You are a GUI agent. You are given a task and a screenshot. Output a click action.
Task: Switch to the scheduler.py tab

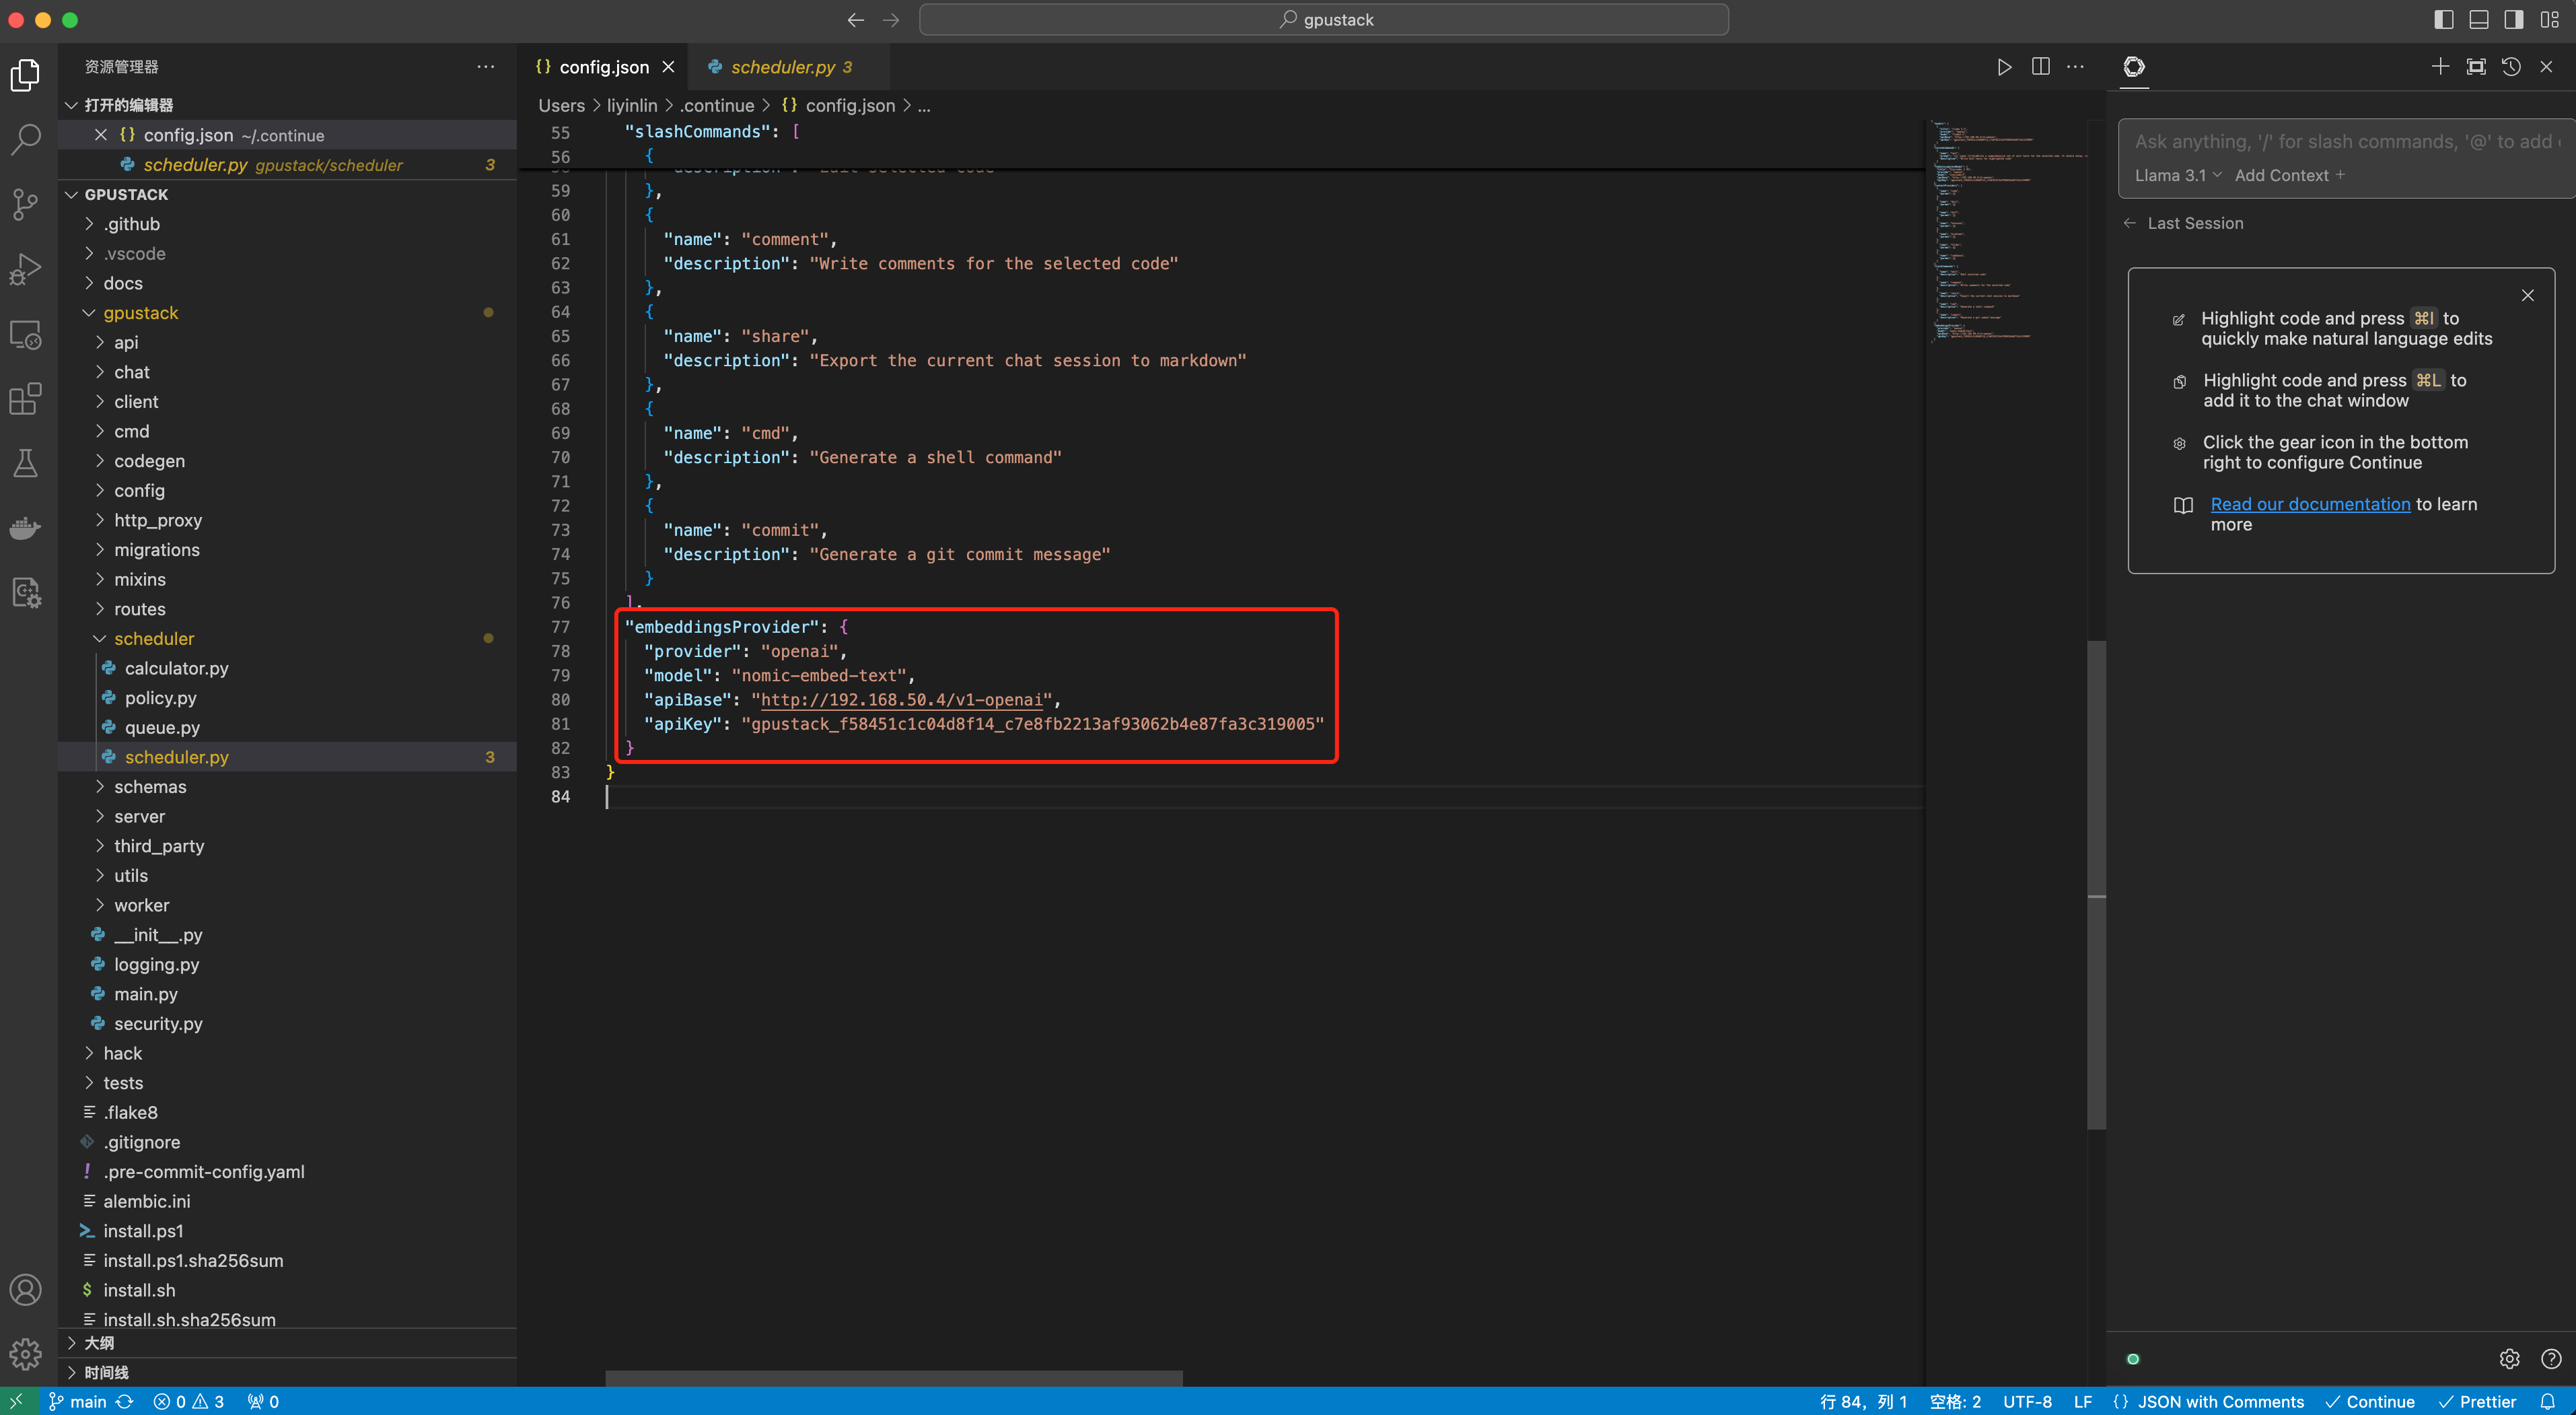coord(782,67)
